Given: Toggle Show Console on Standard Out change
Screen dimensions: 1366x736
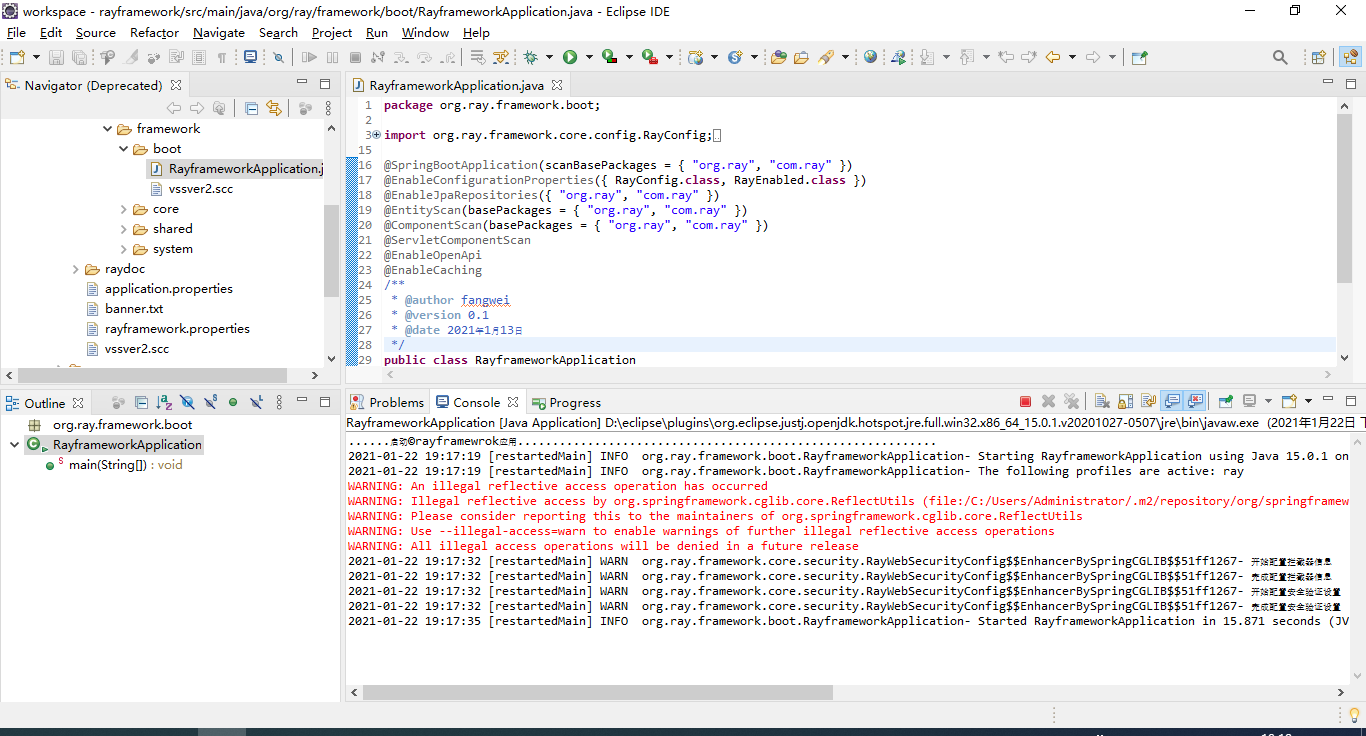Looking at the screenshot, I should coord(1172,402).
